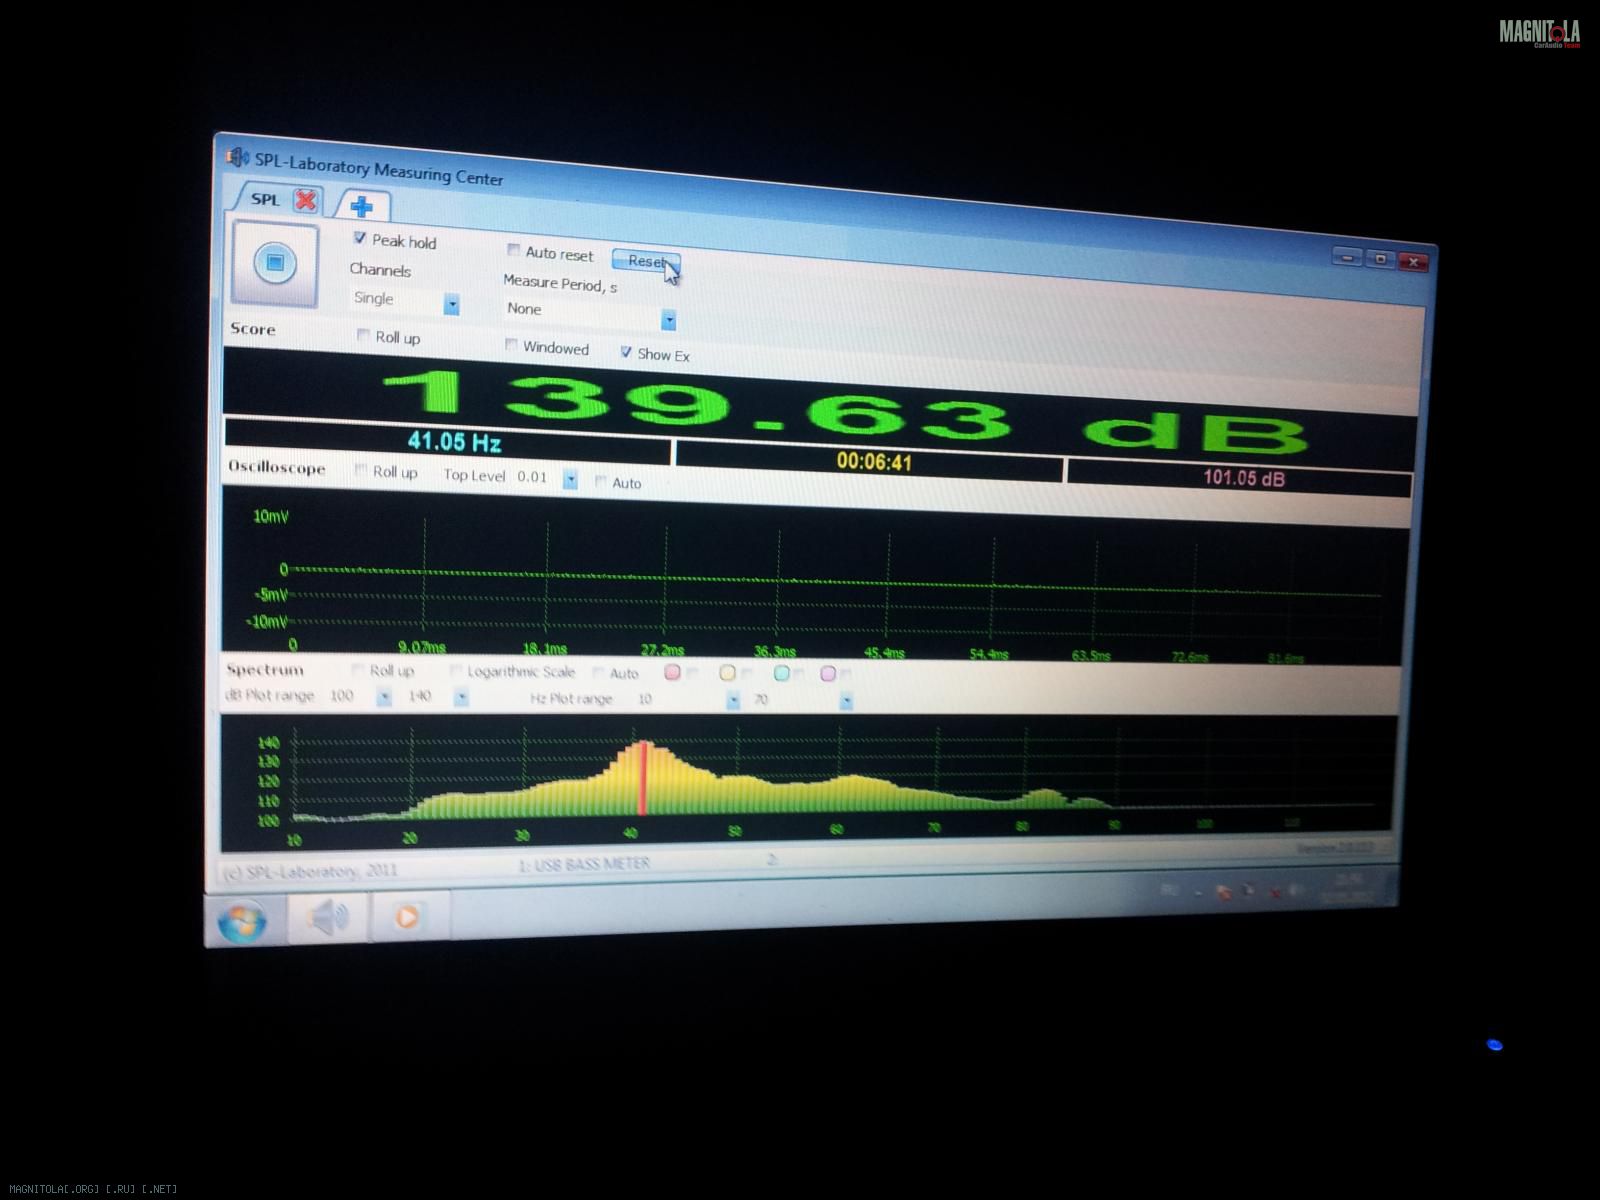Screen dimensions: 1600x1200
Task: Open the Windows Start menu orb
Action: (243, 920)
